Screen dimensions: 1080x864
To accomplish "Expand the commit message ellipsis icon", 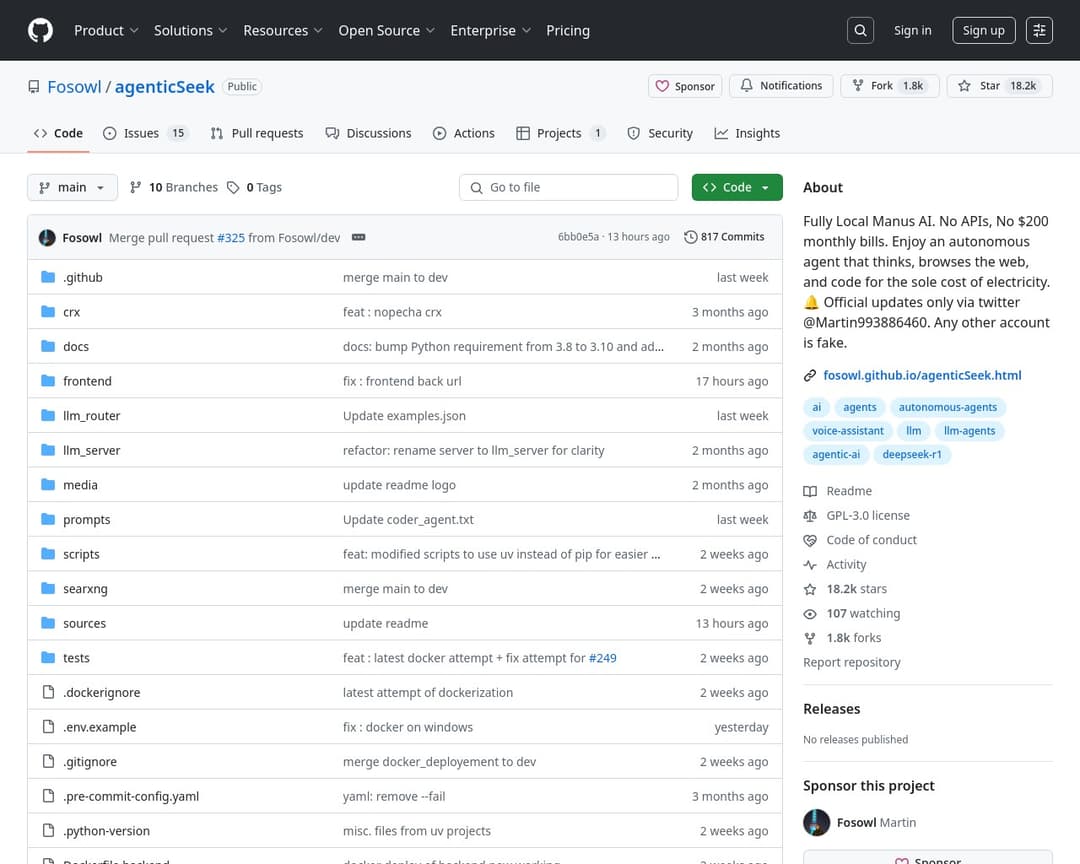I will tap(358, 237).
